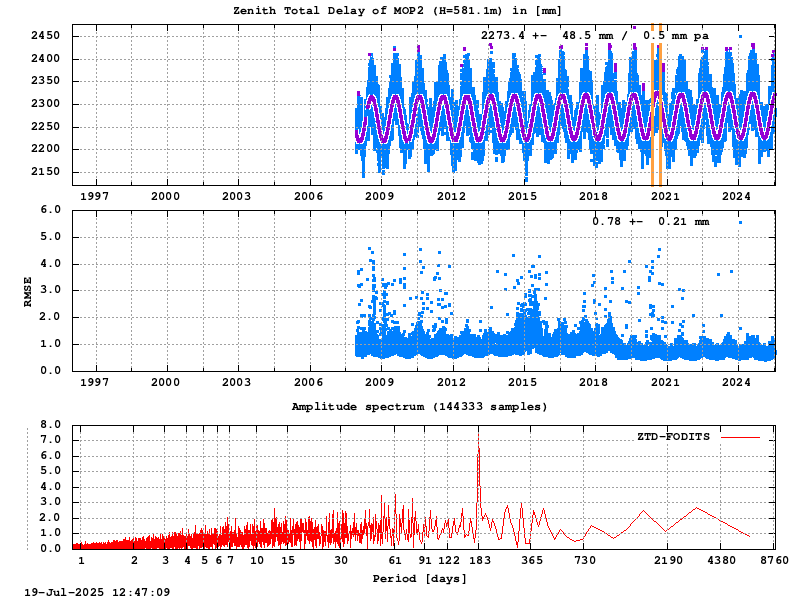Click the '8760' period tick label
800x600 pixels.
pyautogui.click(x=774, y=560)
